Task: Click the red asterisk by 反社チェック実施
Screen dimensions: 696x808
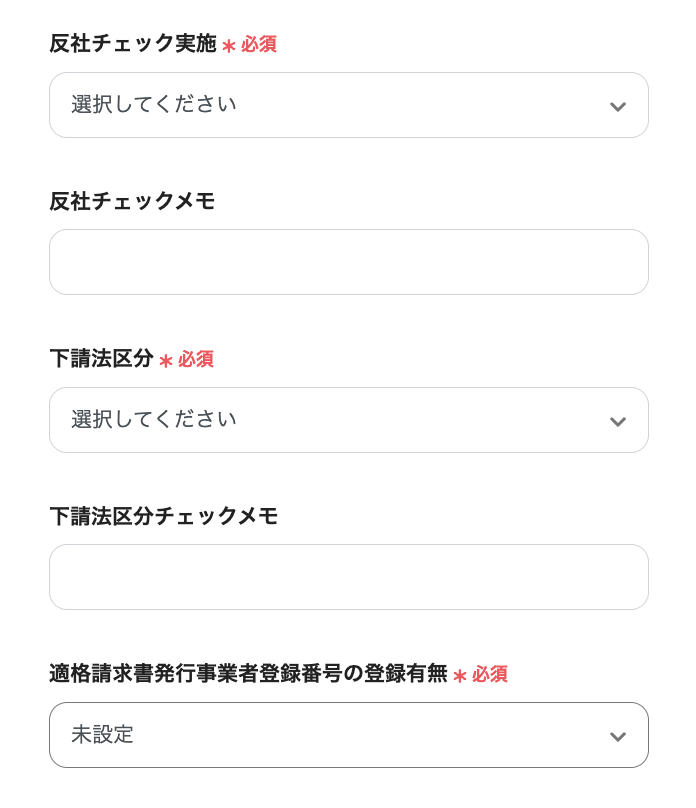Action: coord(229,46)
